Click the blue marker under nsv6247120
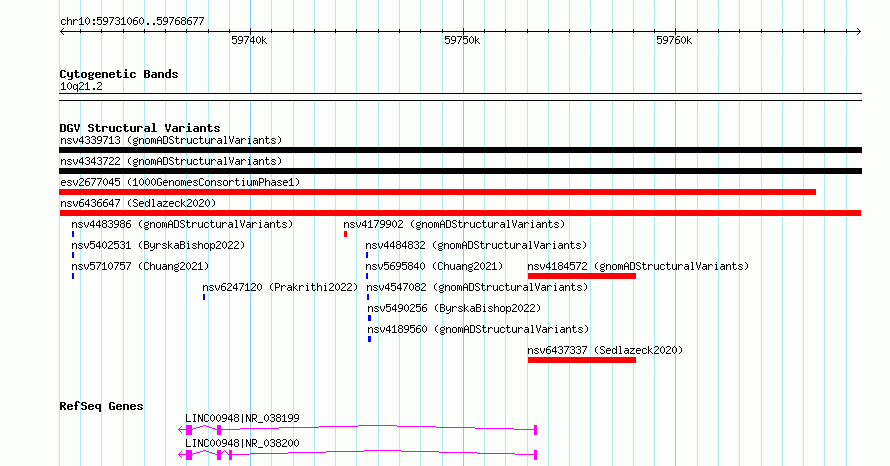The height and width of the screenshot is (466, 890). [x=204, y=297]
